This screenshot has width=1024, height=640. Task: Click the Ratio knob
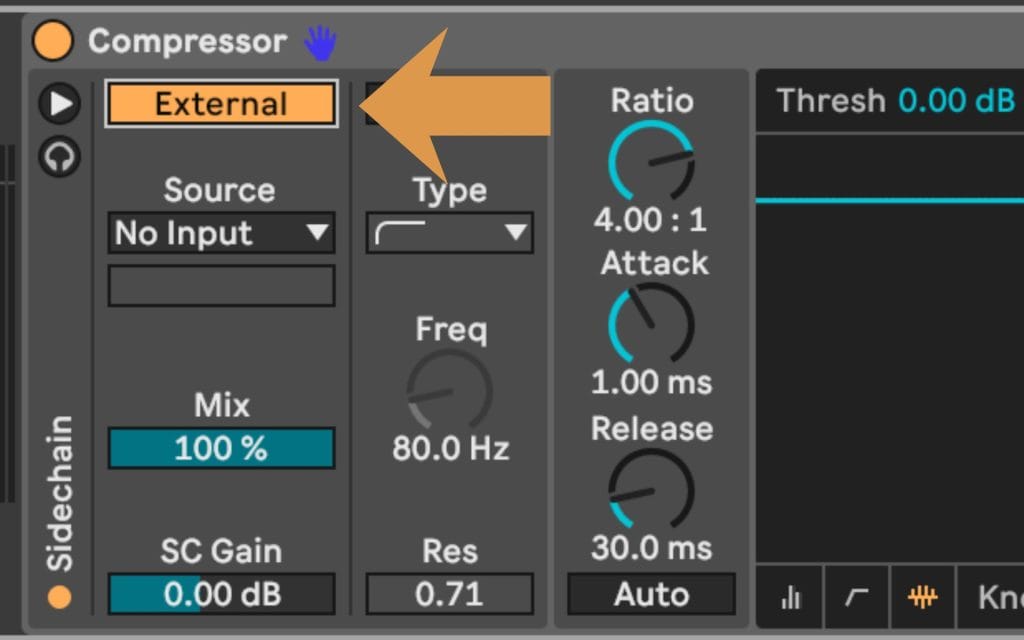click(x=651, y=160)
